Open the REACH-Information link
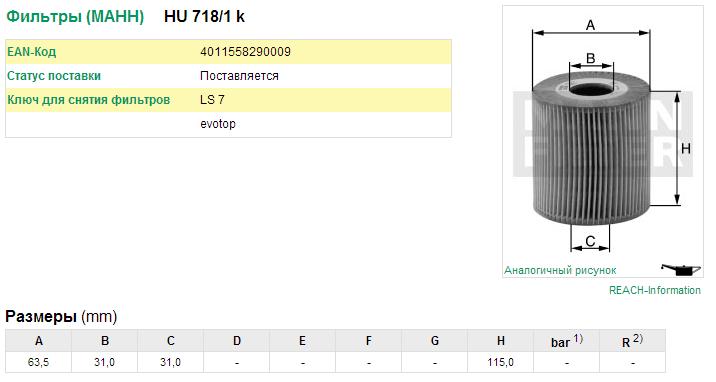This screenshot has width=716, height=382. point(655,290)
